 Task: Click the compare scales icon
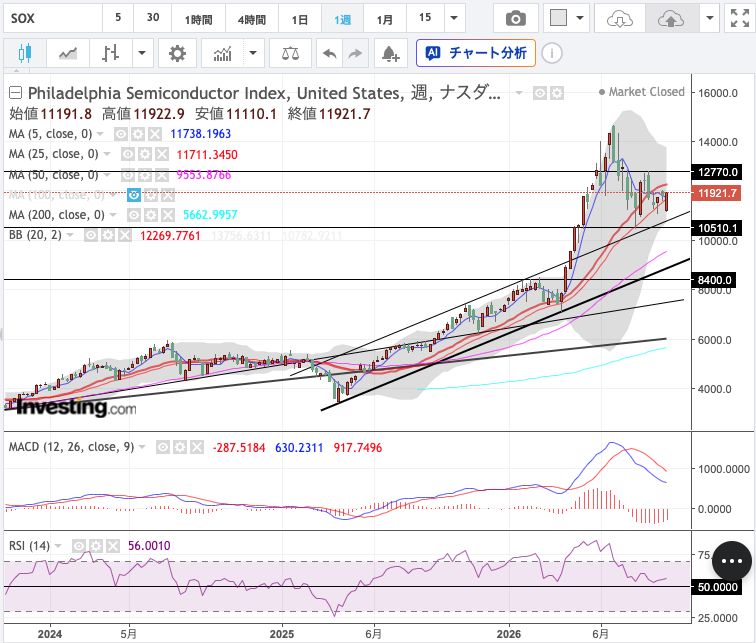pos(290,53)
